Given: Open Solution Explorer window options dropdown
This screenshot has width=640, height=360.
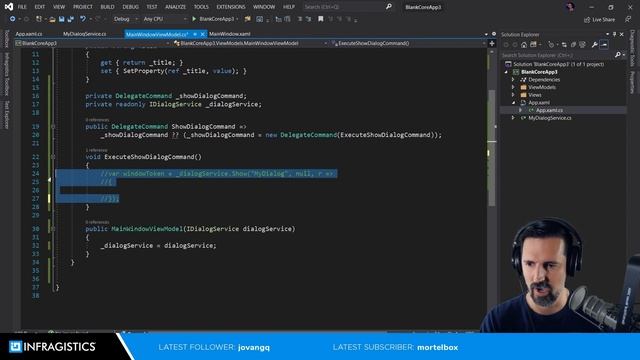Looking at the screenshot, I should 607,35.
